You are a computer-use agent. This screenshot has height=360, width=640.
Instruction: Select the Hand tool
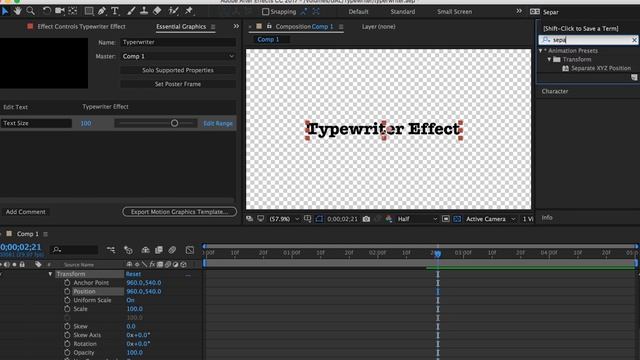[18, 11]
